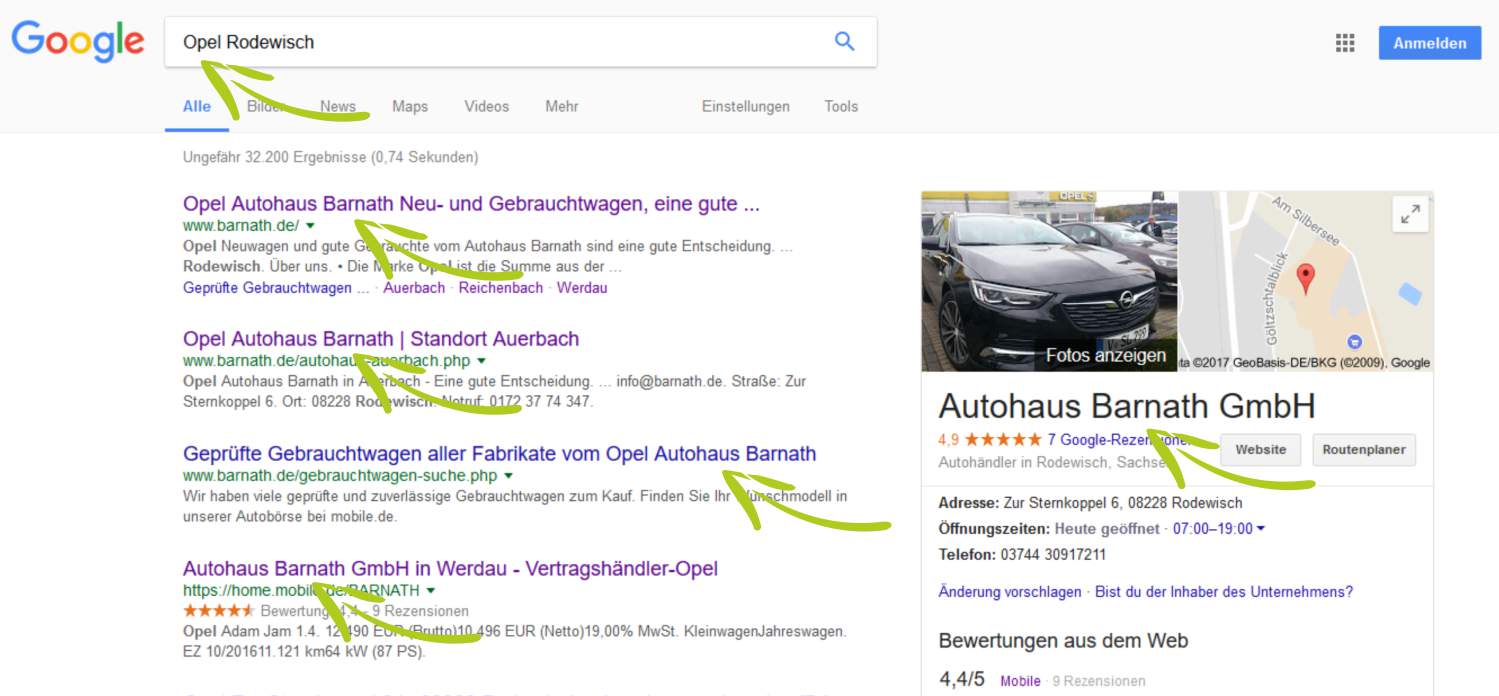Image resolution: width=1499 pixels, height=696 pixels.
Task: Open the Mehr menu
Action: (562, 107)
